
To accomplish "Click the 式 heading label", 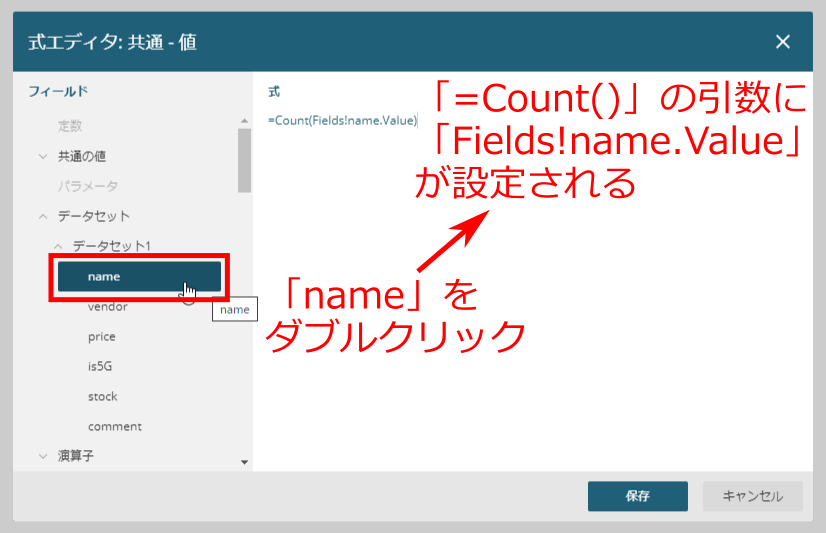I will coord(274,92).
